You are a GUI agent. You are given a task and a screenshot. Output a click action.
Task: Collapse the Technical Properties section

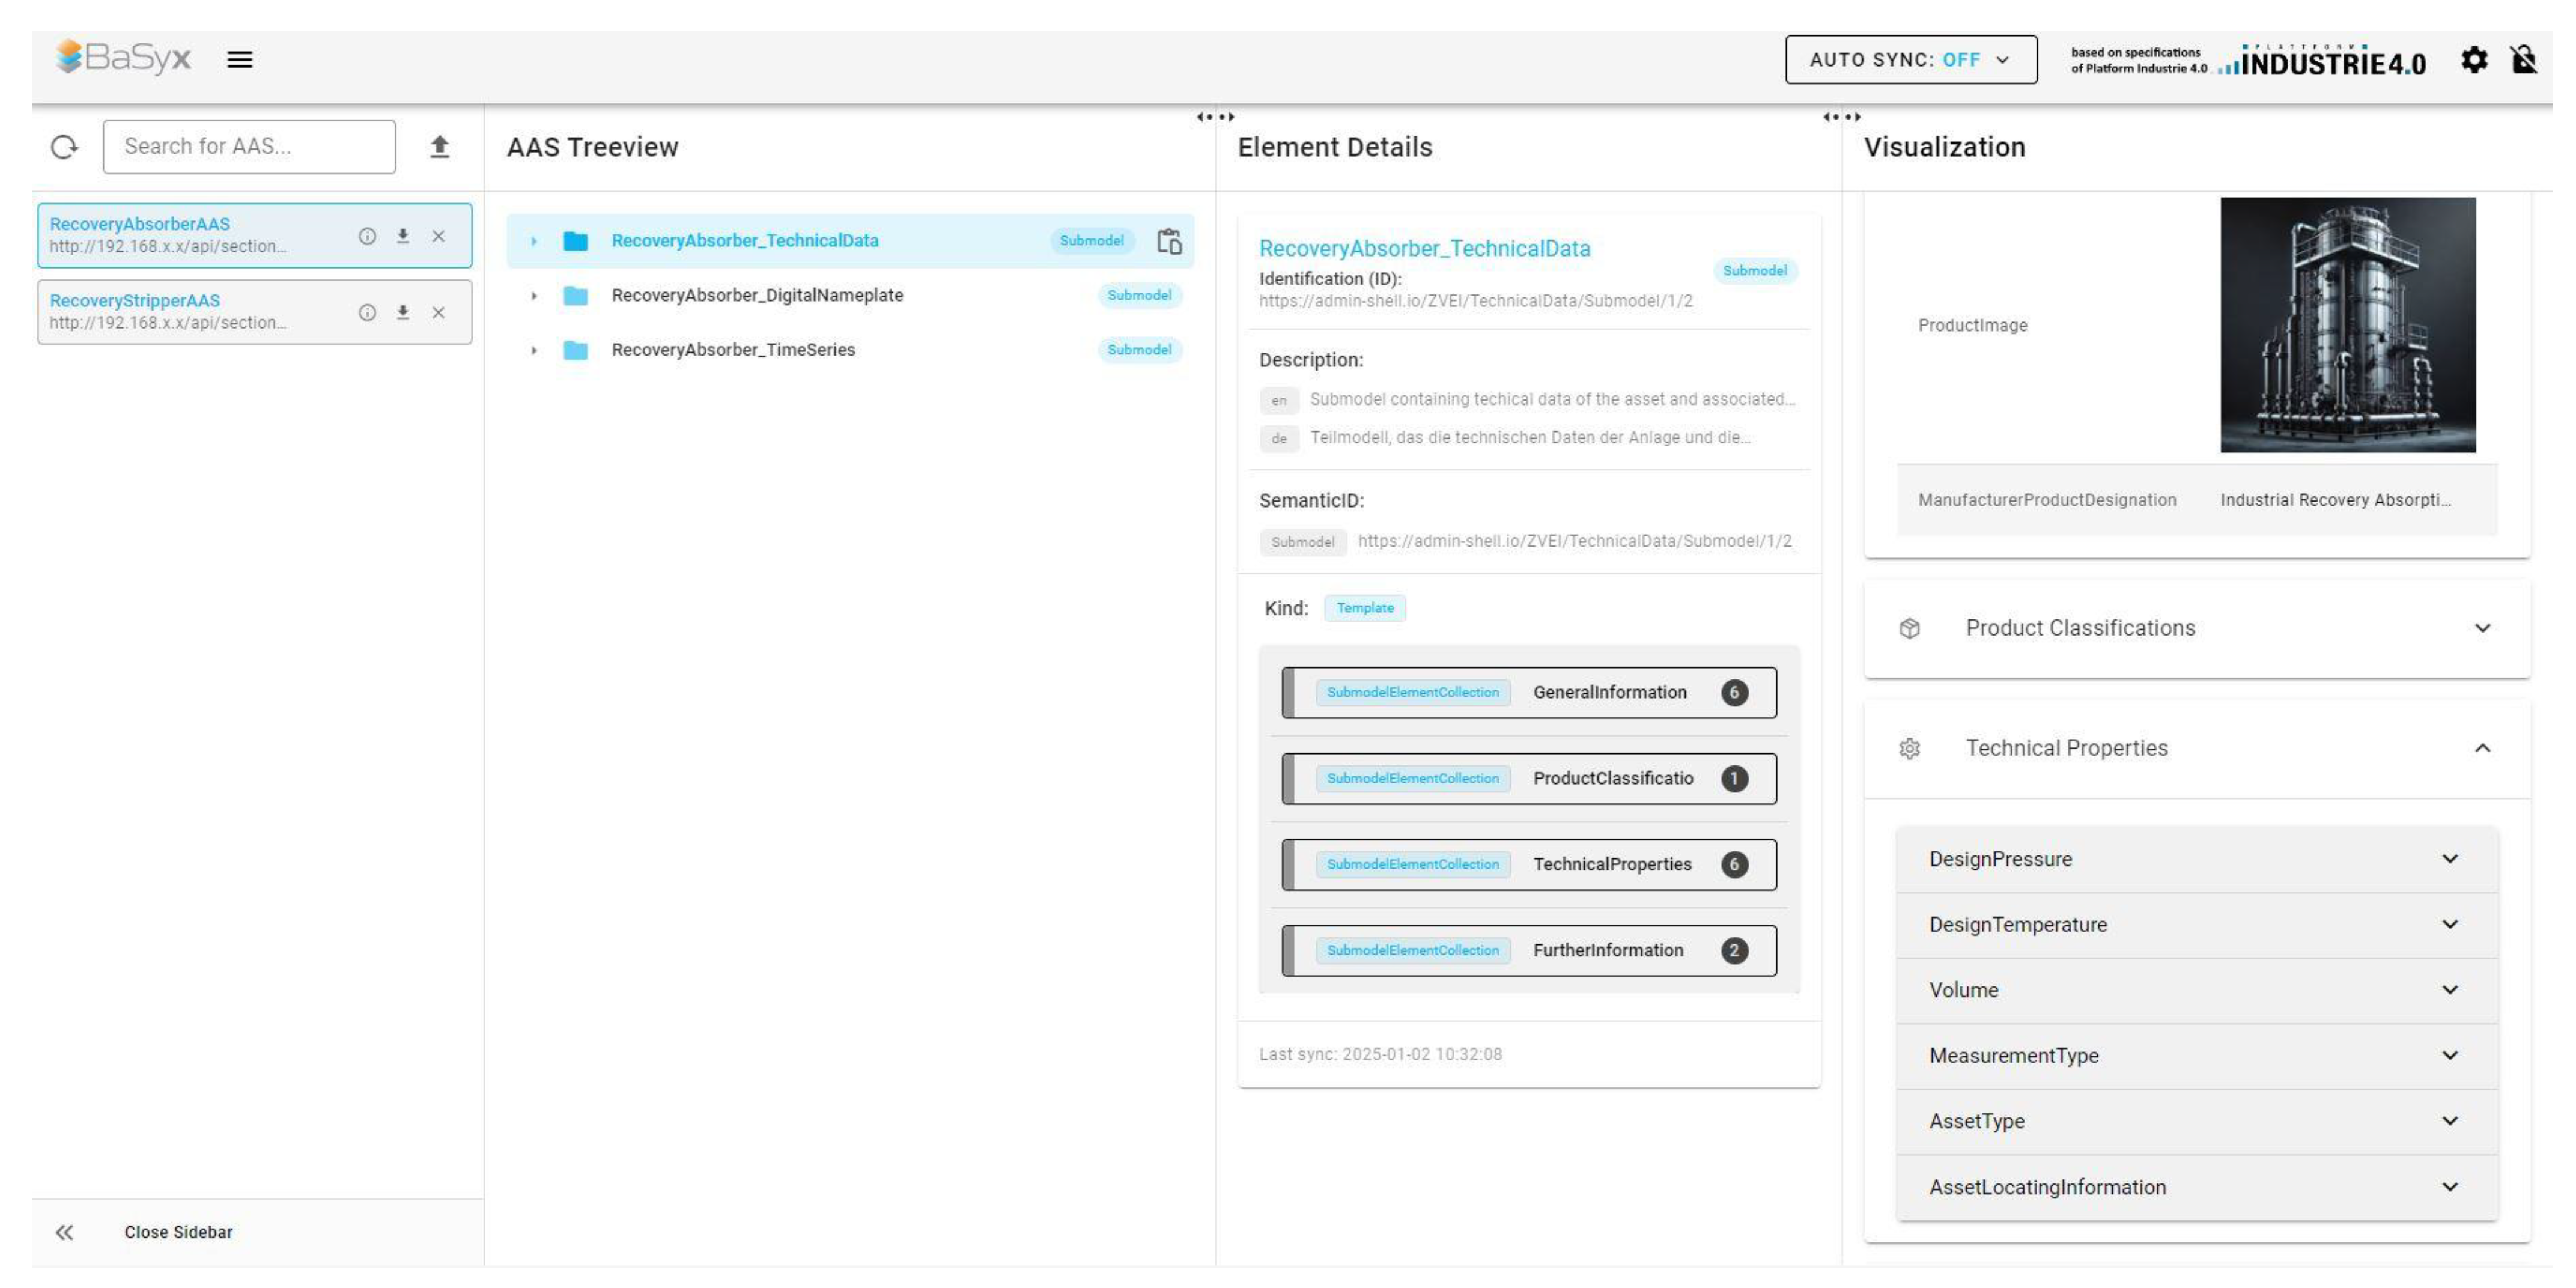point(2481,748)
